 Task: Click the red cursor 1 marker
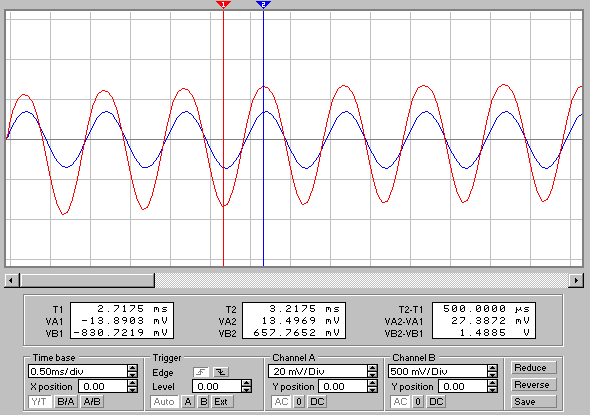click(224, 5)
